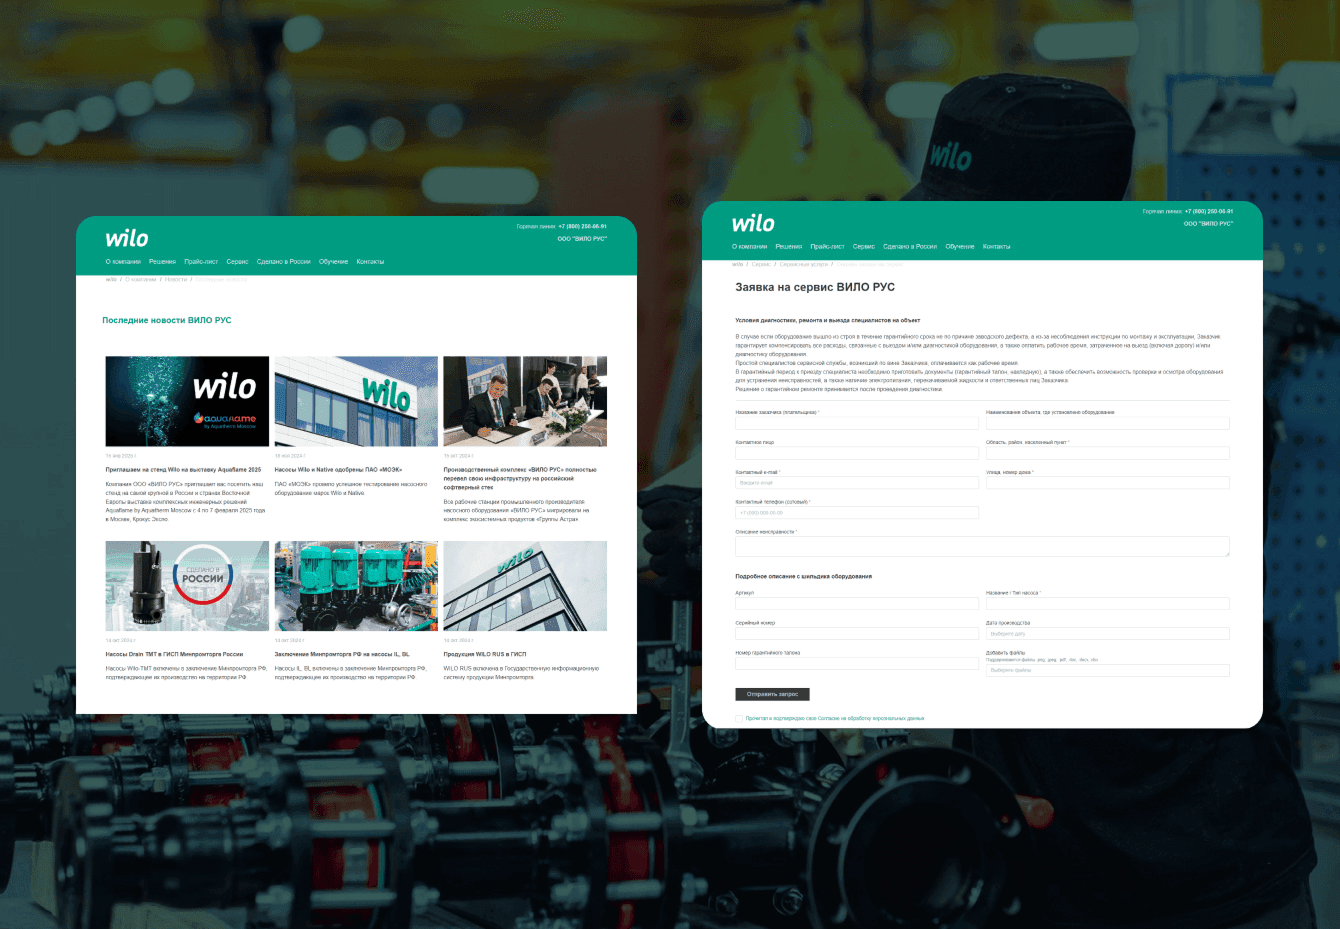Open the Wilo building sign news thumbnail

click(356, 401)
